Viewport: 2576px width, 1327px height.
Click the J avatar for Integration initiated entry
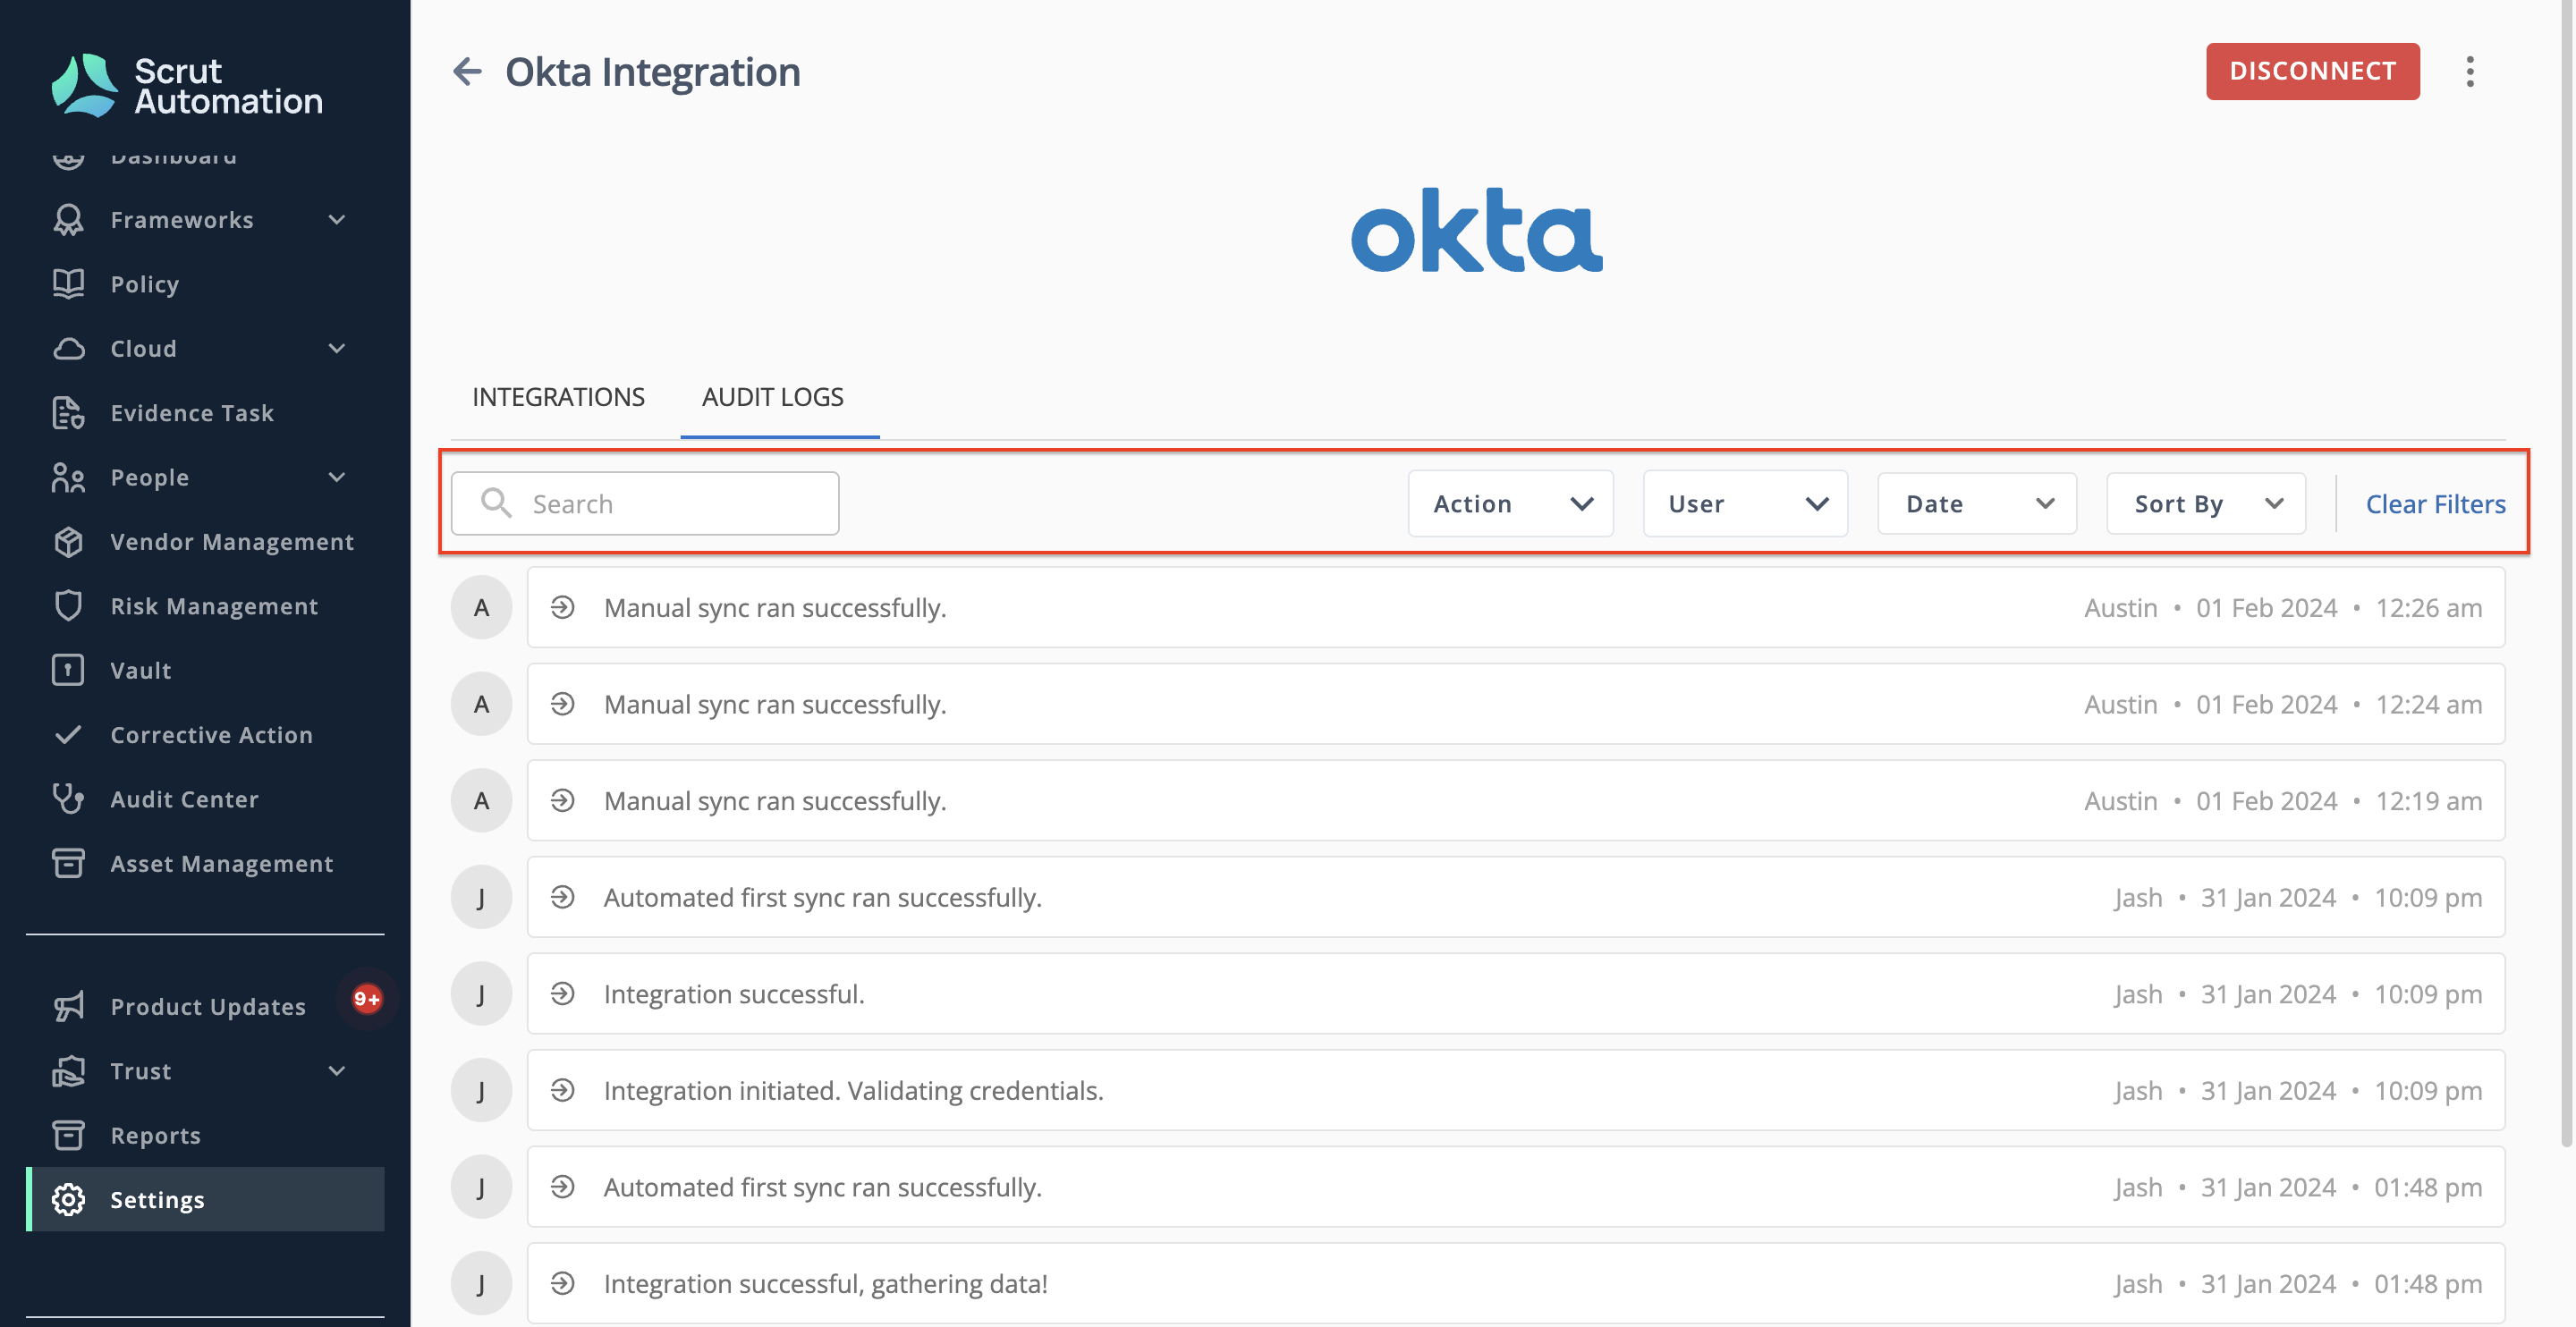pos(481,1090)
